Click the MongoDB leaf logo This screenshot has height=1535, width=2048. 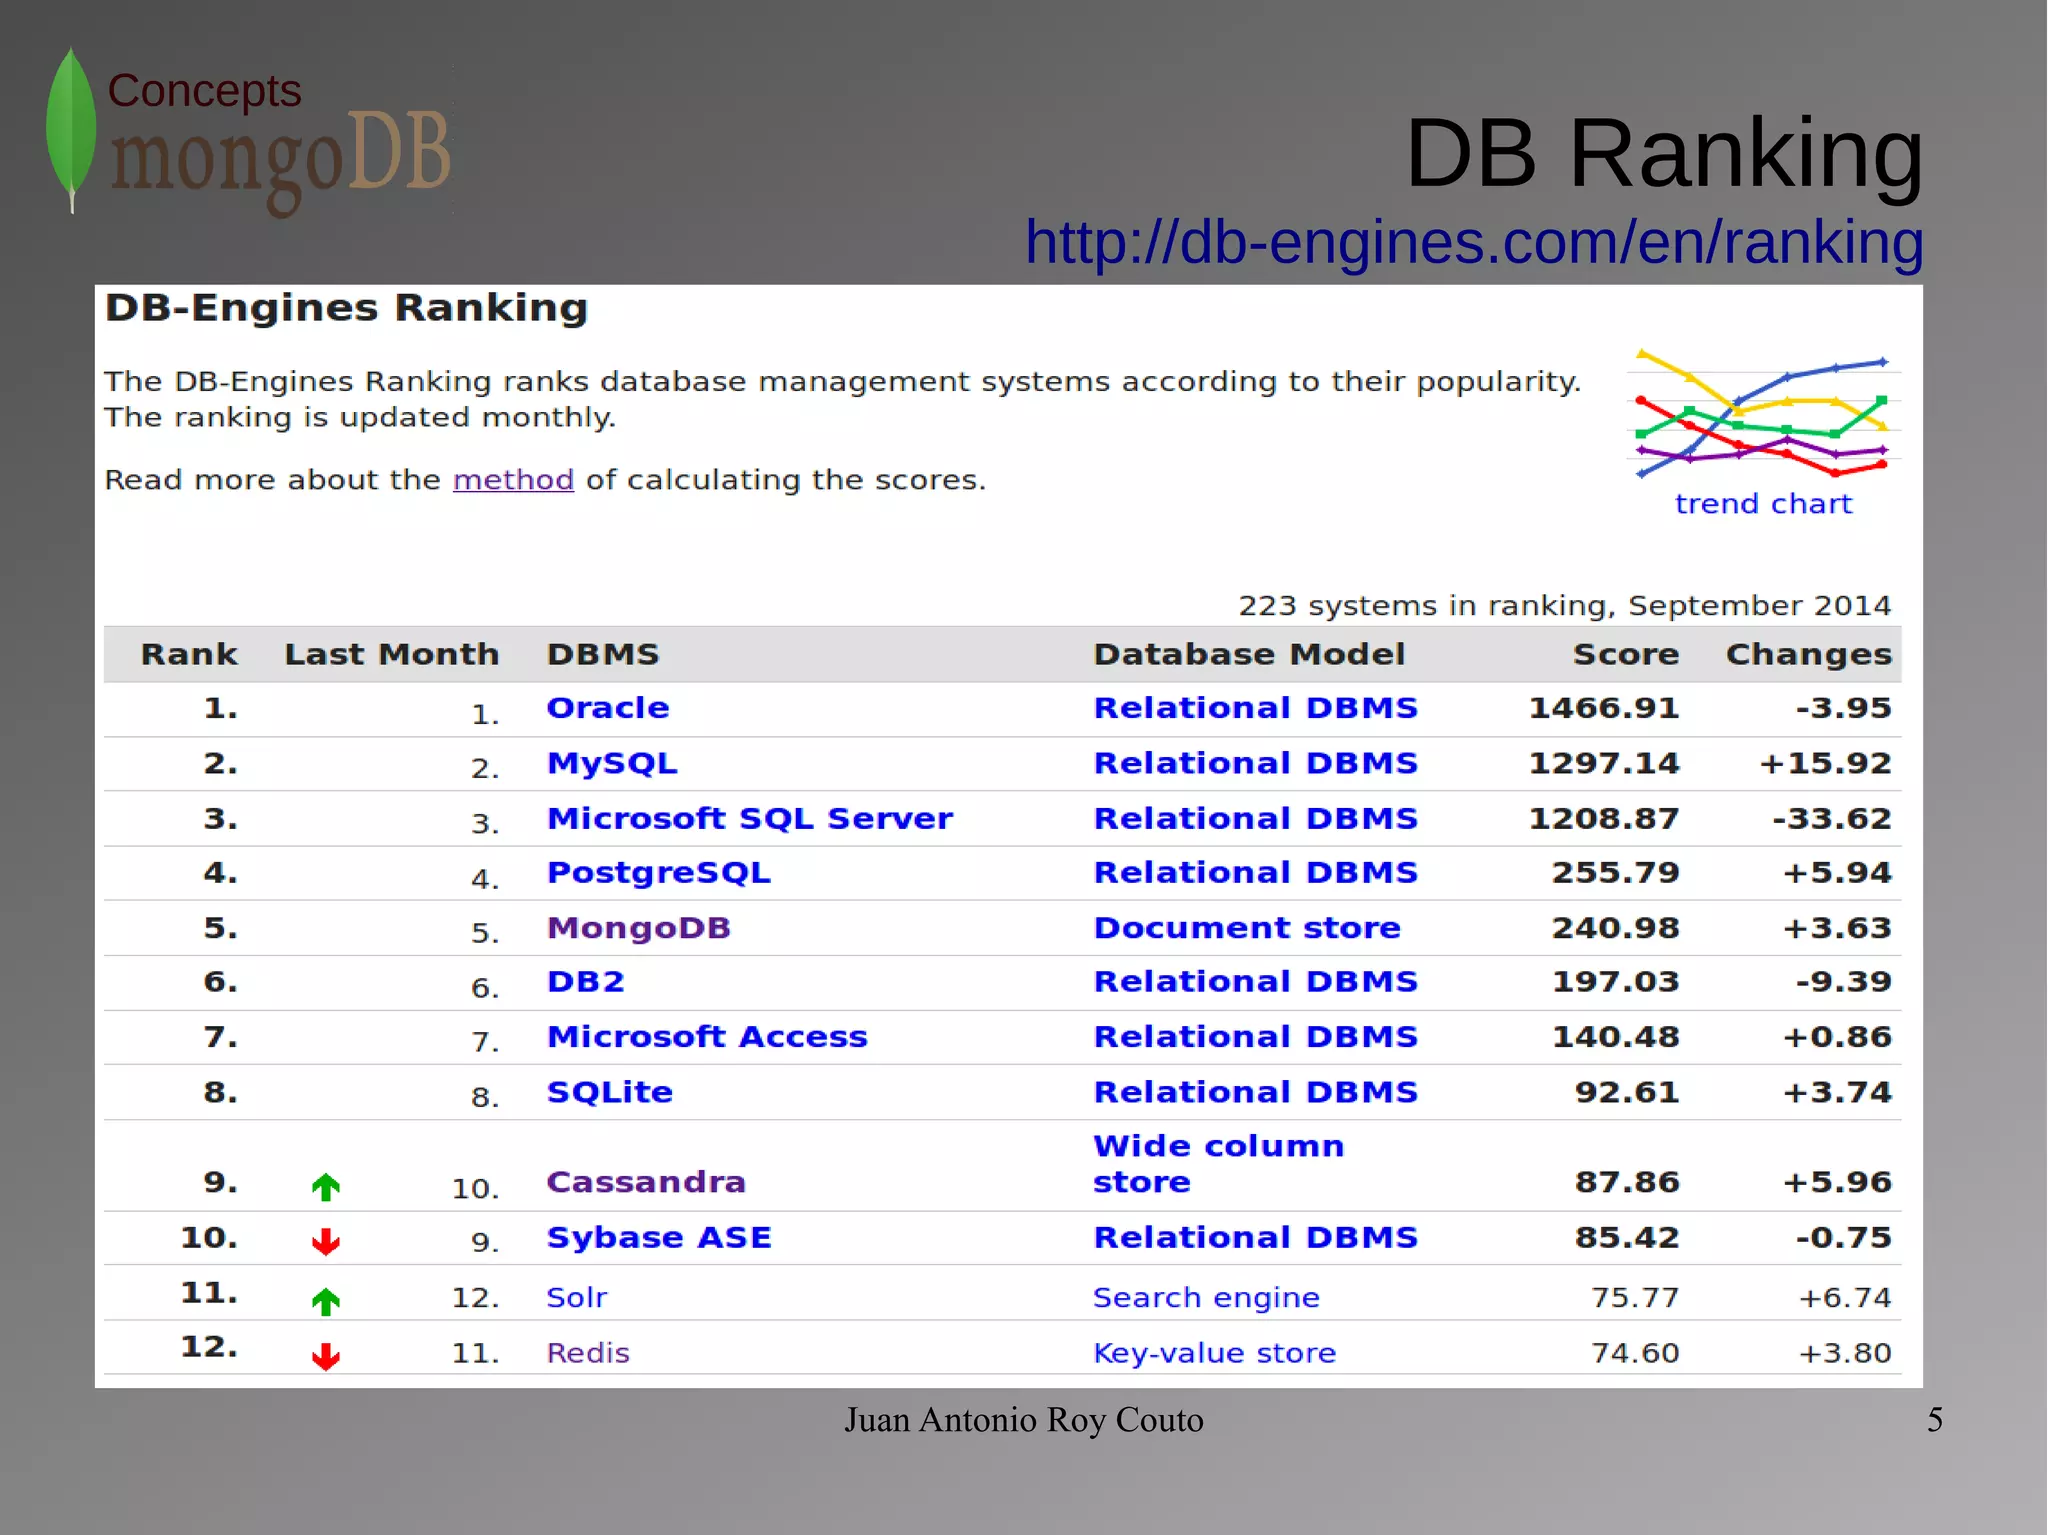click(71, 130)
